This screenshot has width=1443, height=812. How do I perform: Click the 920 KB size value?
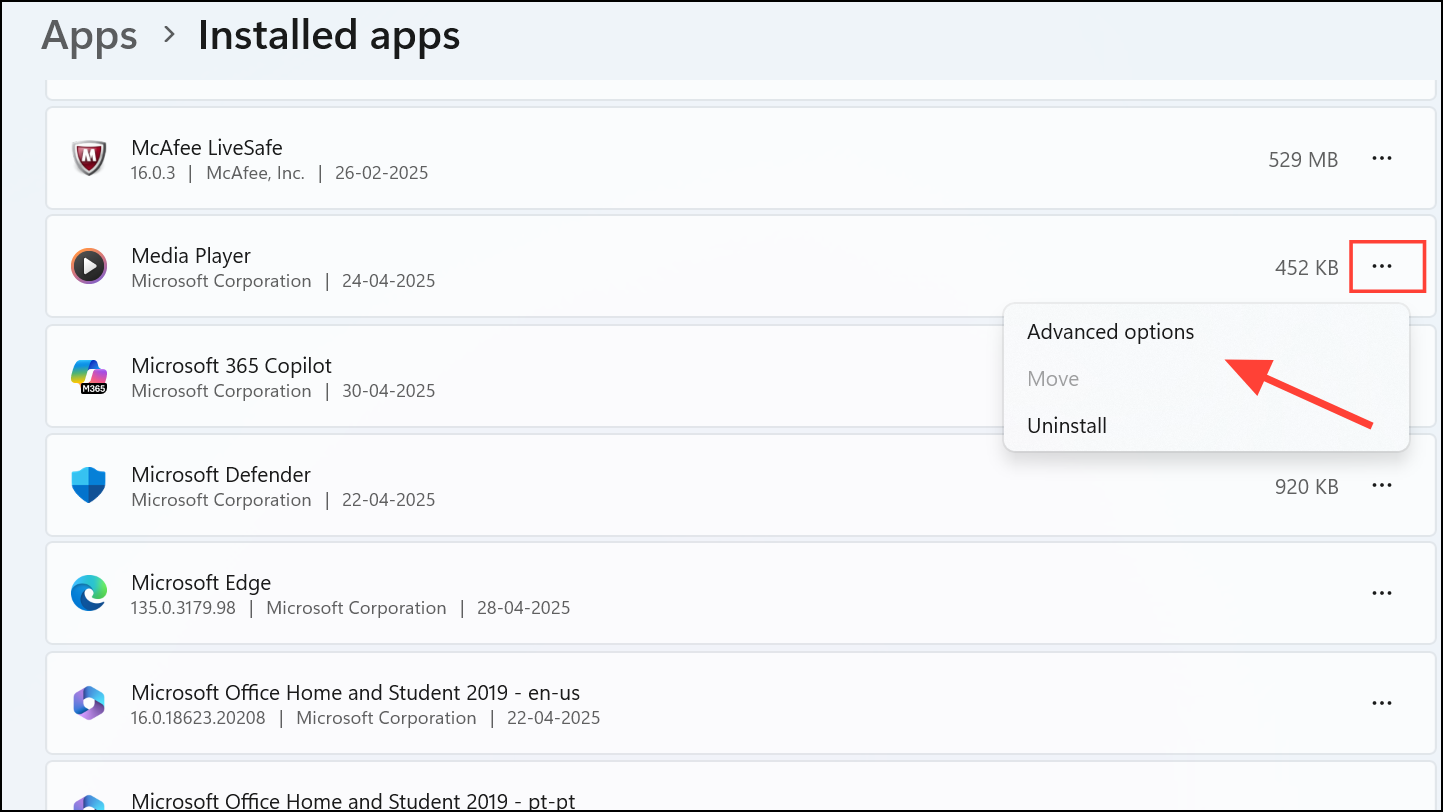point(1306,487)
